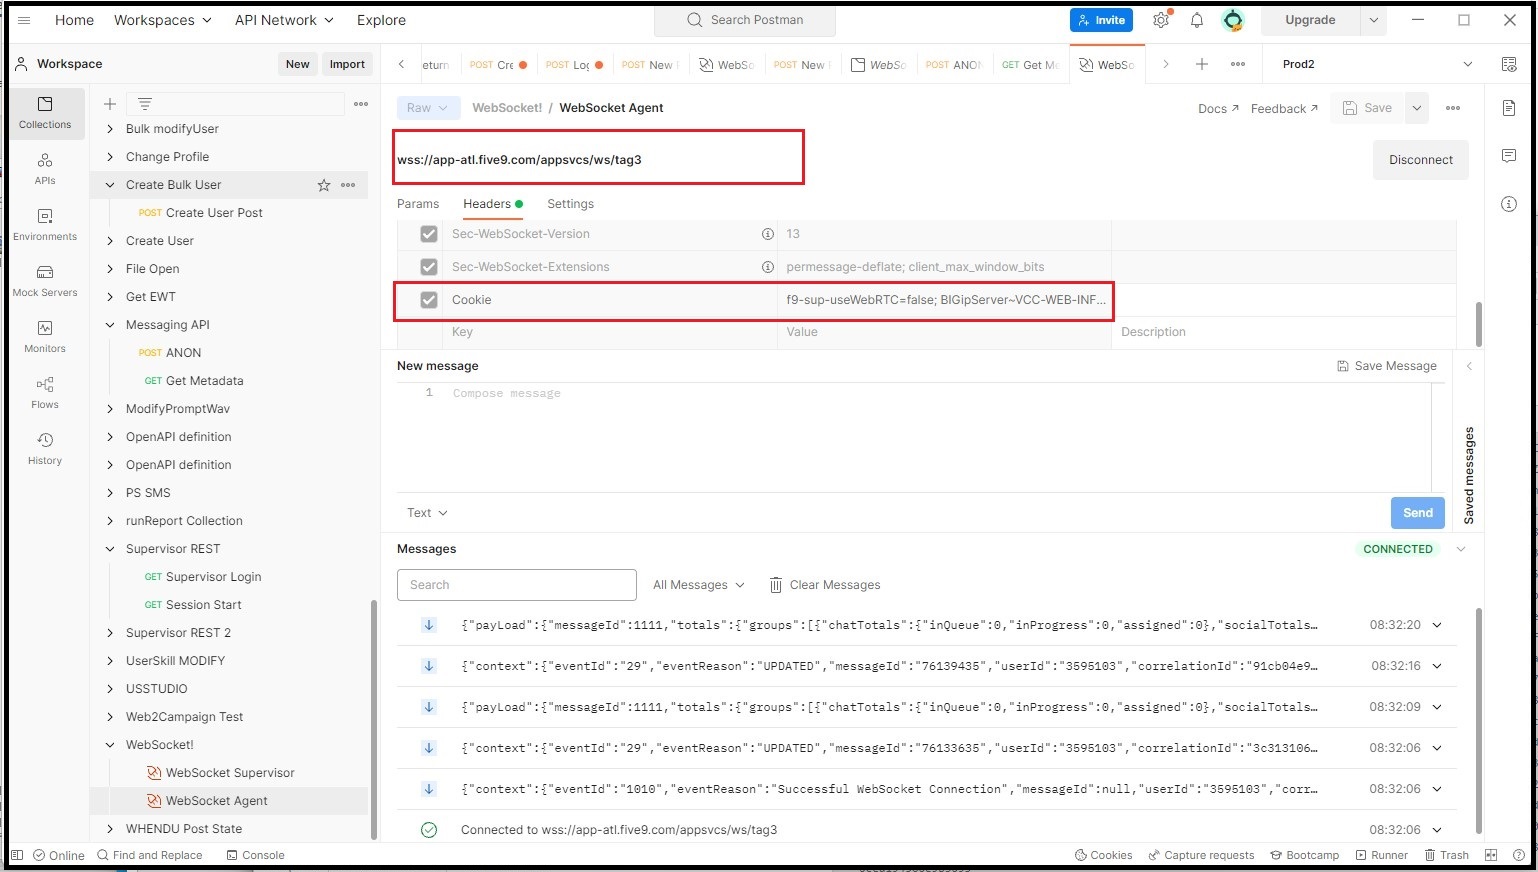The height and width of the screenshot is (872, 1538).
Task: Open the Explore menu item
Action: point(381,20)
